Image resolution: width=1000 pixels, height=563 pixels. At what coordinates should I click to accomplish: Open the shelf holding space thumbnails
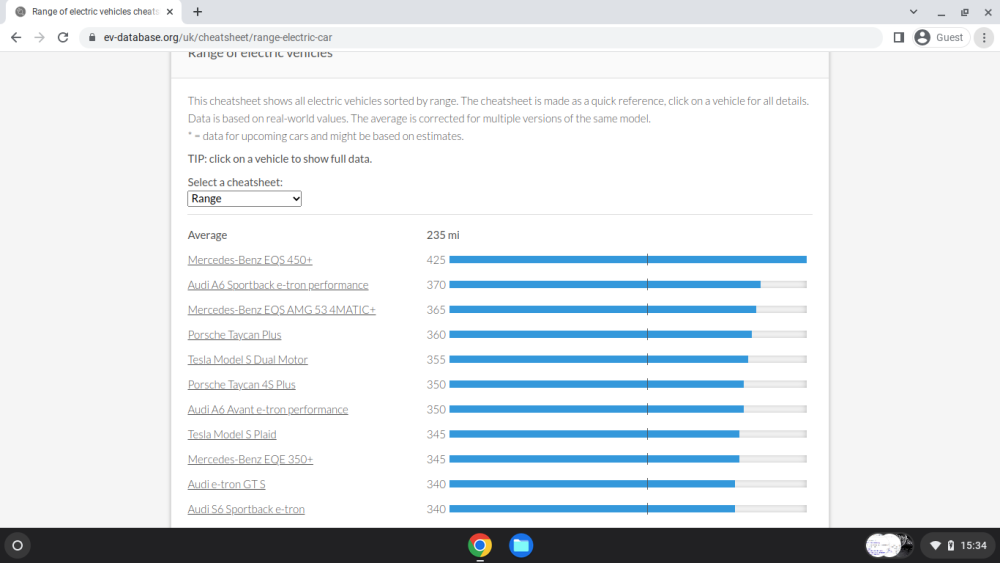(x=890, y=545)
